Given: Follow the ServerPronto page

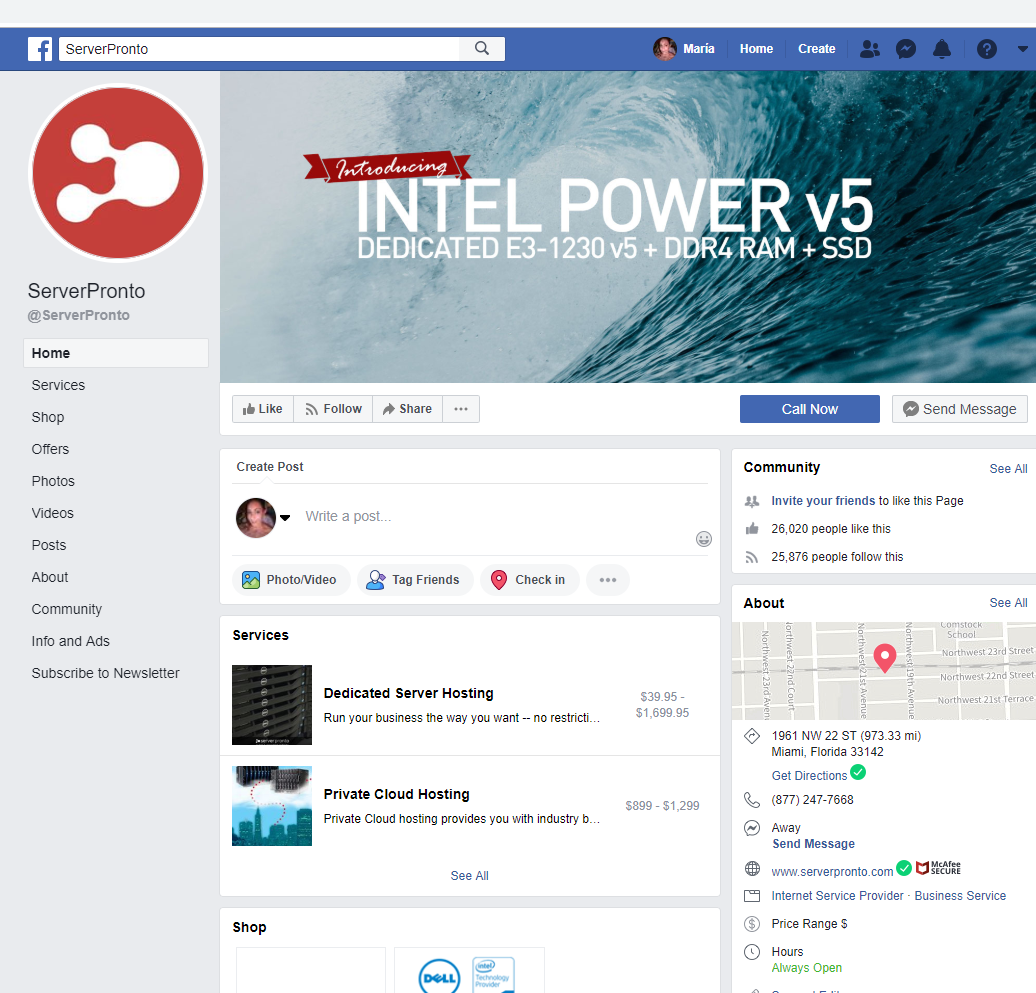Looking at the screenshot, I should pos(333,409).
